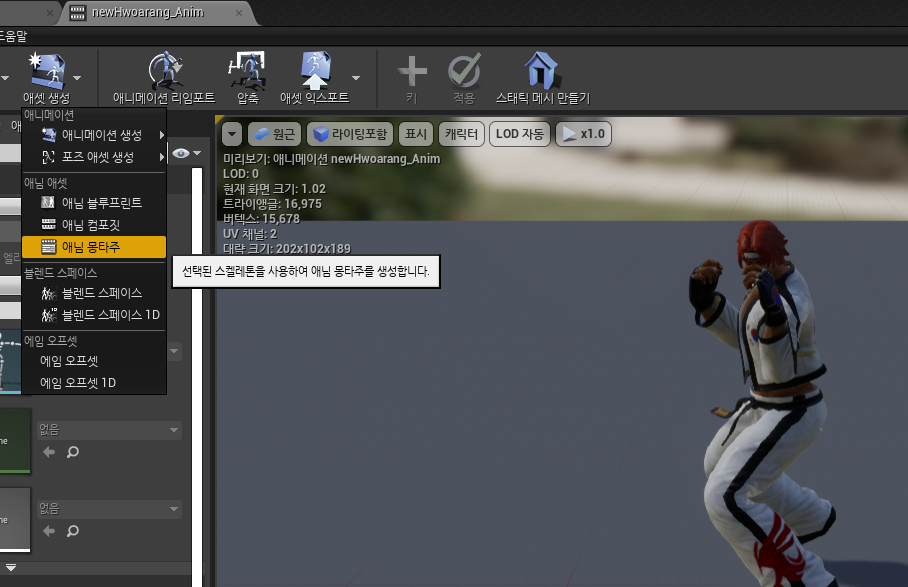This screenshot has width=908, height=587.
Task: Toggle the eye visibility filter icon
Action: tap(181, 153)
